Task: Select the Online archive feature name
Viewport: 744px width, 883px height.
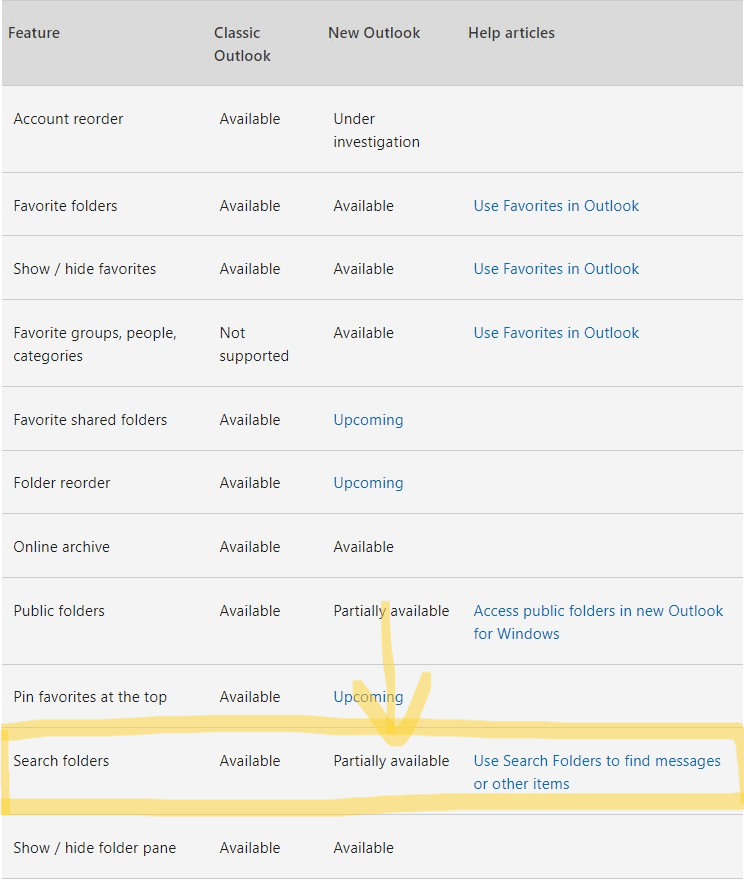Action: coord(61,547)
